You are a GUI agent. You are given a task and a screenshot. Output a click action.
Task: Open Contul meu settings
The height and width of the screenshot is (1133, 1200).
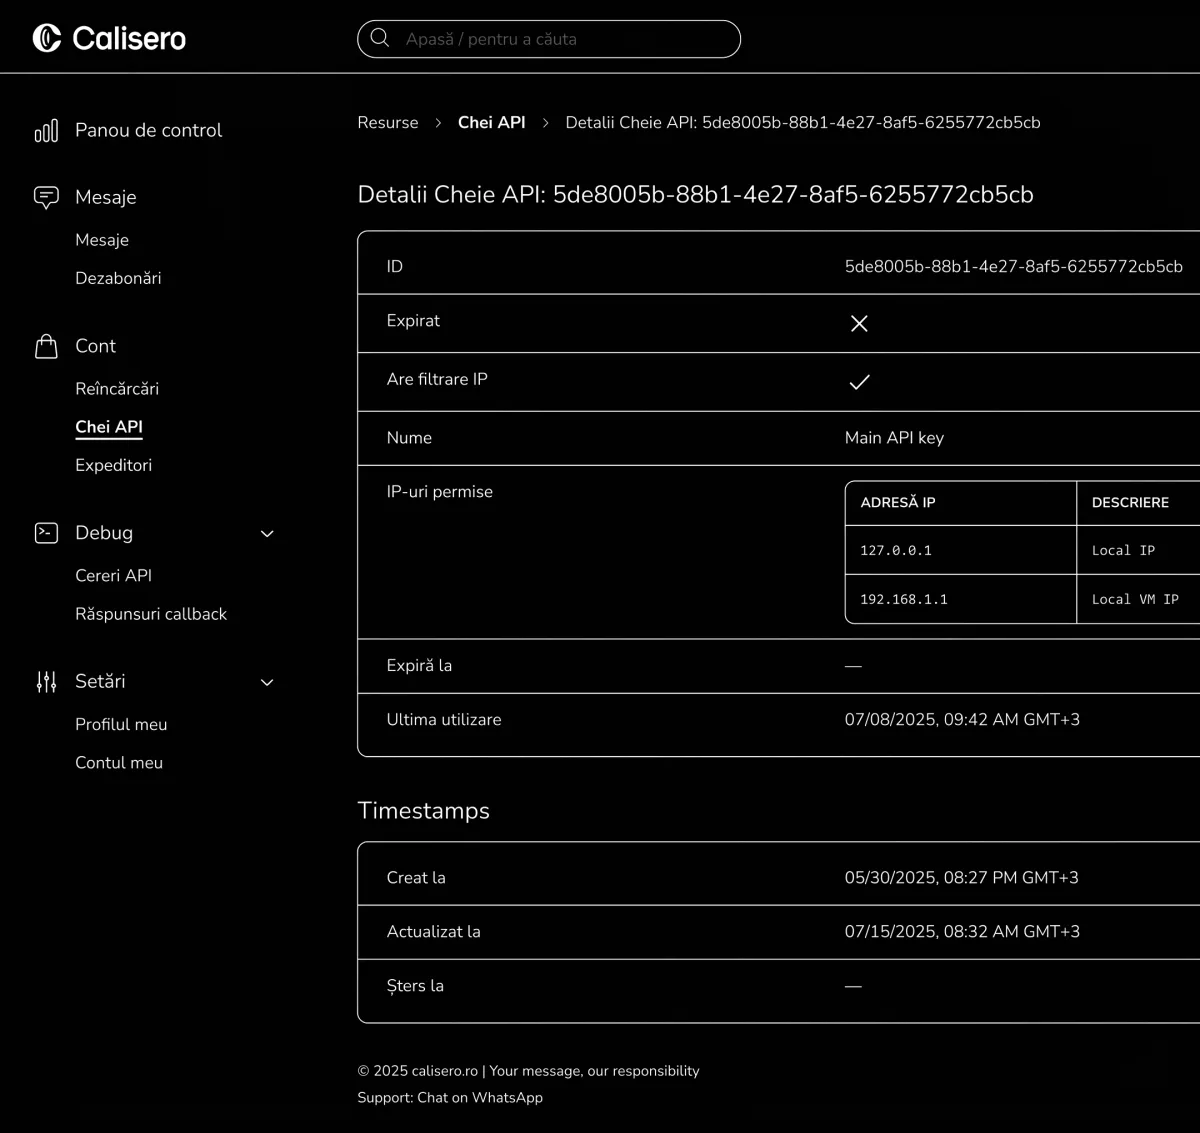(x=119, y=762)
